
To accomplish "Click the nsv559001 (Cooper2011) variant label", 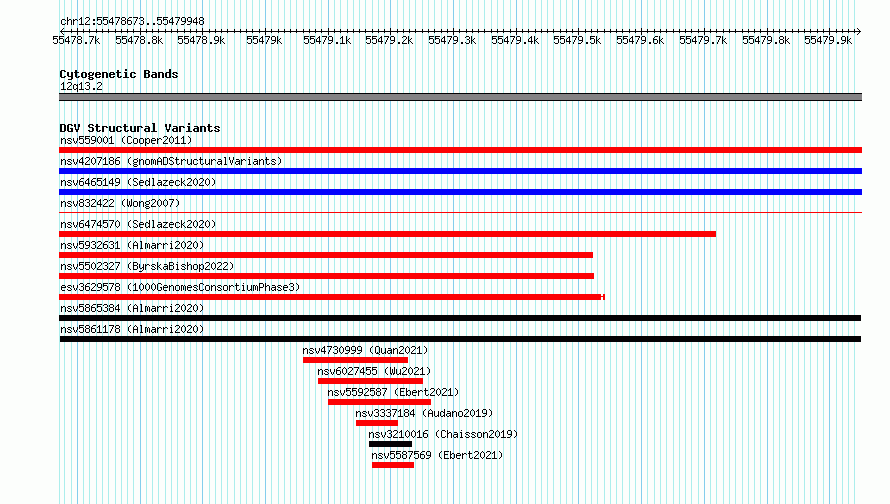I will pos(126,140).
